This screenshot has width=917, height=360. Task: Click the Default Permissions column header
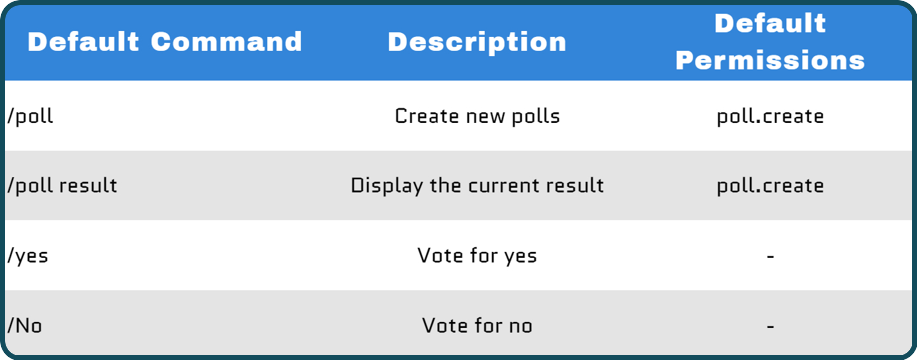770,42
